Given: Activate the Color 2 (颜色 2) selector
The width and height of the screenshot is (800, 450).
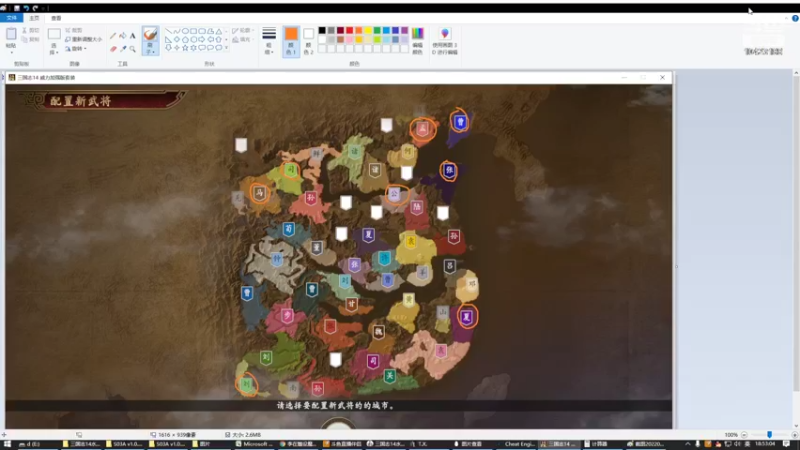Looking at the screenshot, I should [308, 41].
